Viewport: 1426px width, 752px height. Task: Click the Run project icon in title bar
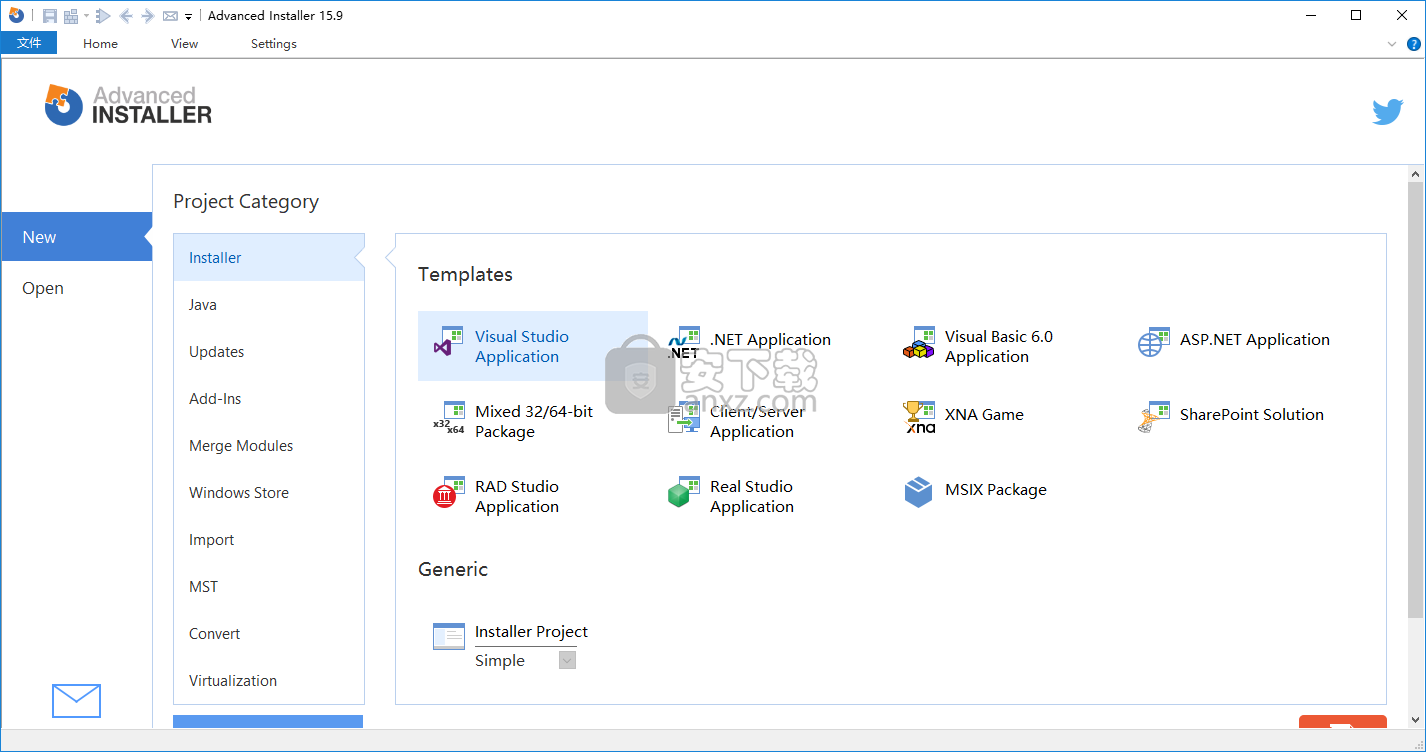tap(103, 16)
